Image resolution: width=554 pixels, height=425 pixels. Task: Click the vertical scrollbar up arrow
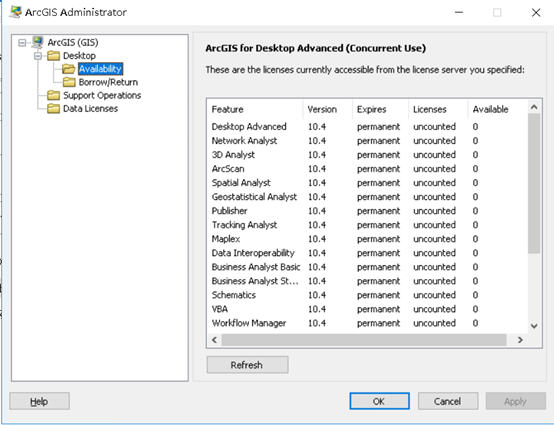click(534, 107)
